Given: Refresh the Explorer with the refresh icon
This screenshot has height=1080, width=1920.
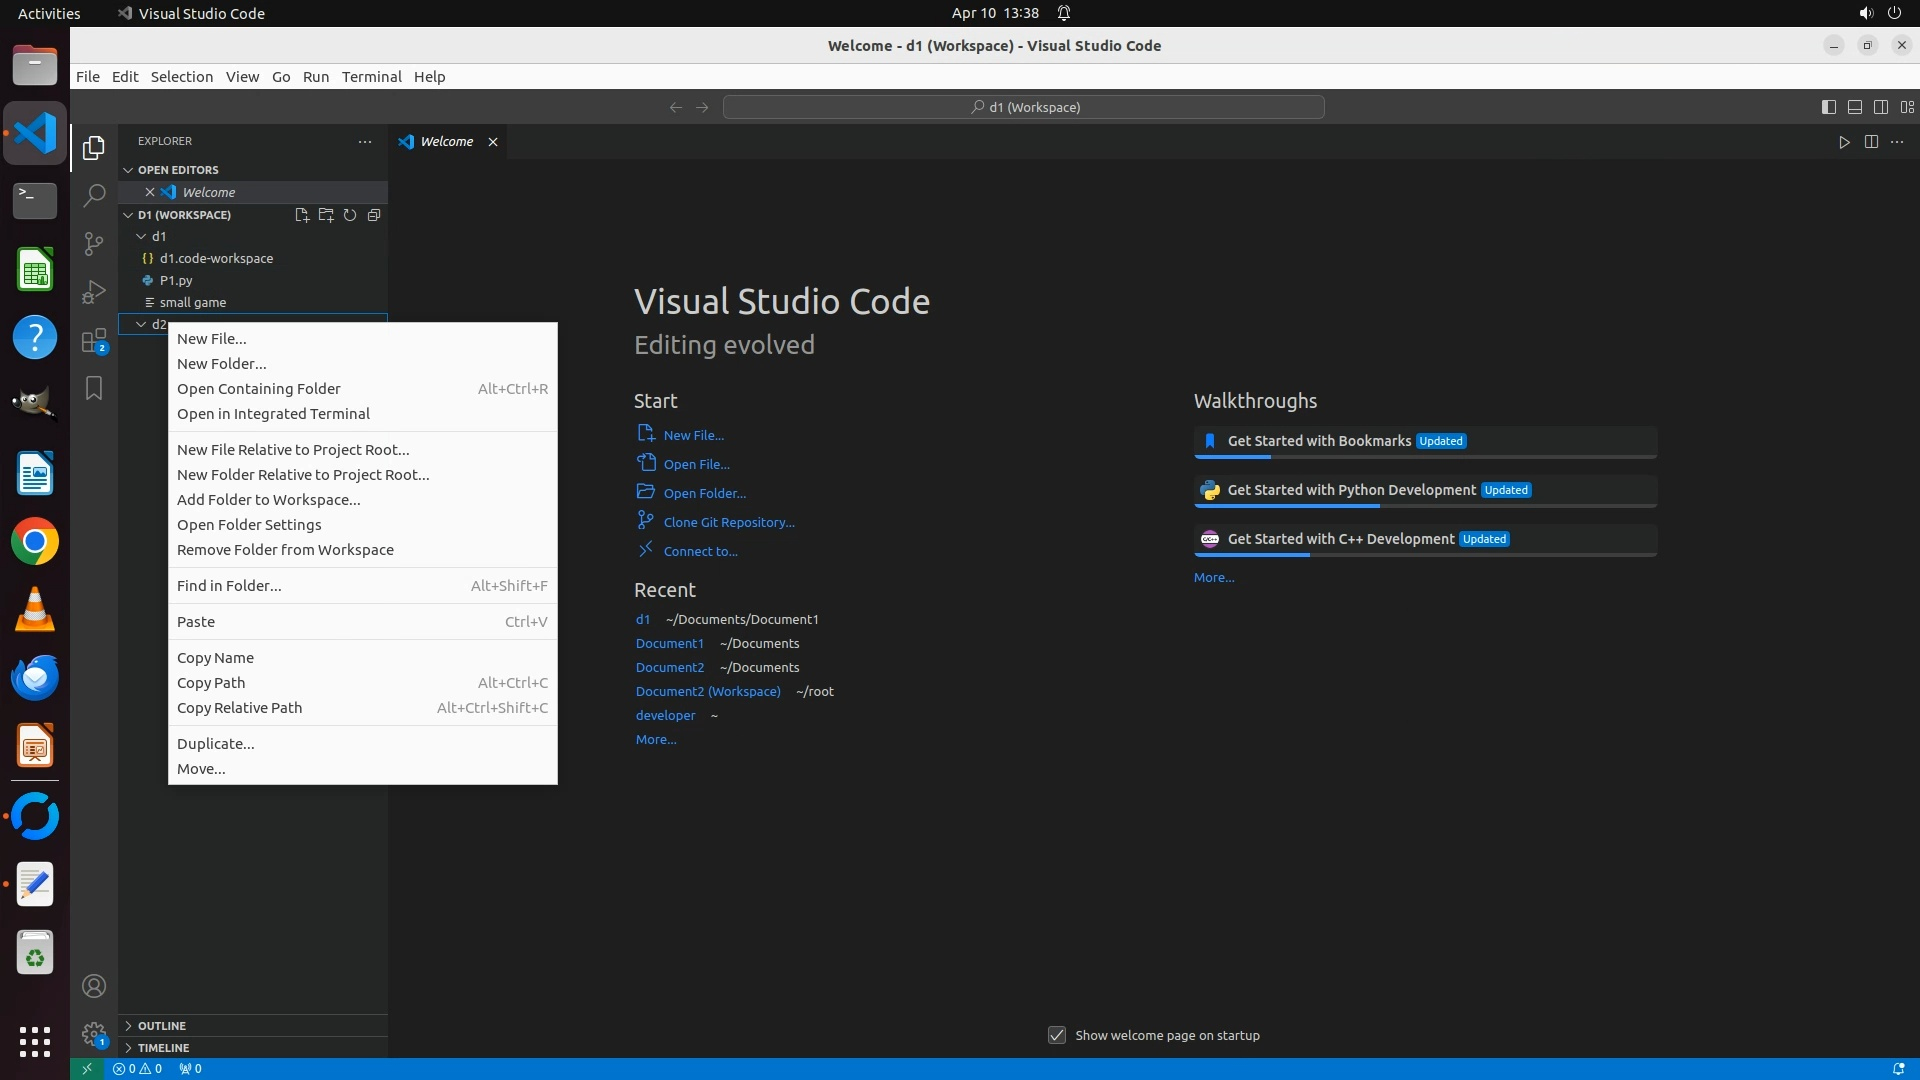Looking at the screenshot, I should click(x=350, y=215).
